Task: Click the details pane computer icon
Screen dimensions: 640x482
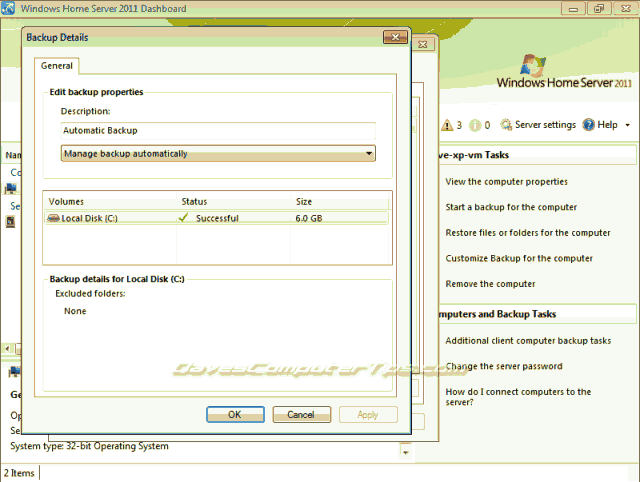Action: point(14,371)
